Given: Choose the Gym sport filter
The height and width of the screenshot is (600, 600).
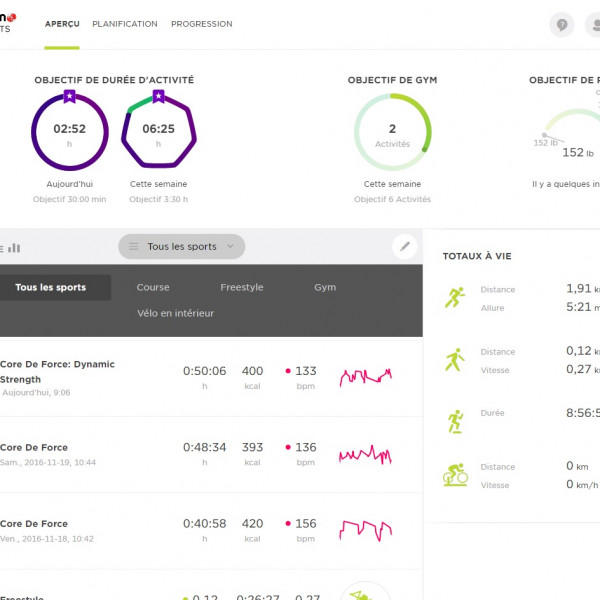Looking at the screenshot, I should [325, 287].
